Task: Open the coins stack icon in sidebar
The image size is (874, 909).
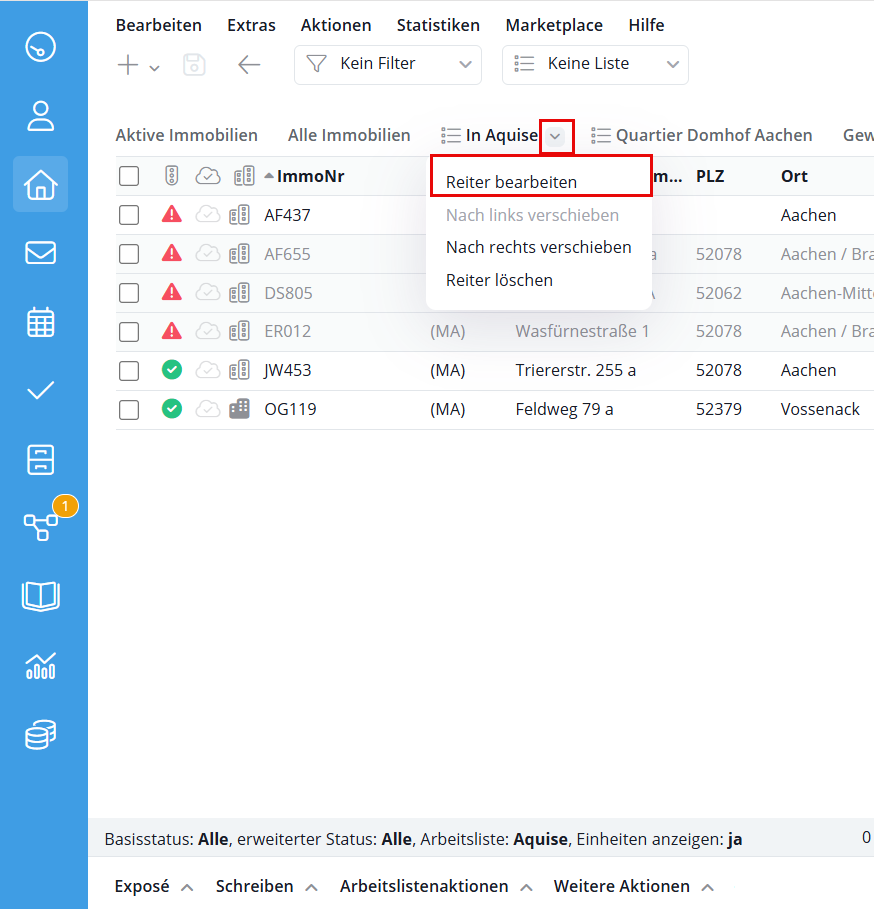Action: [41, 735]
